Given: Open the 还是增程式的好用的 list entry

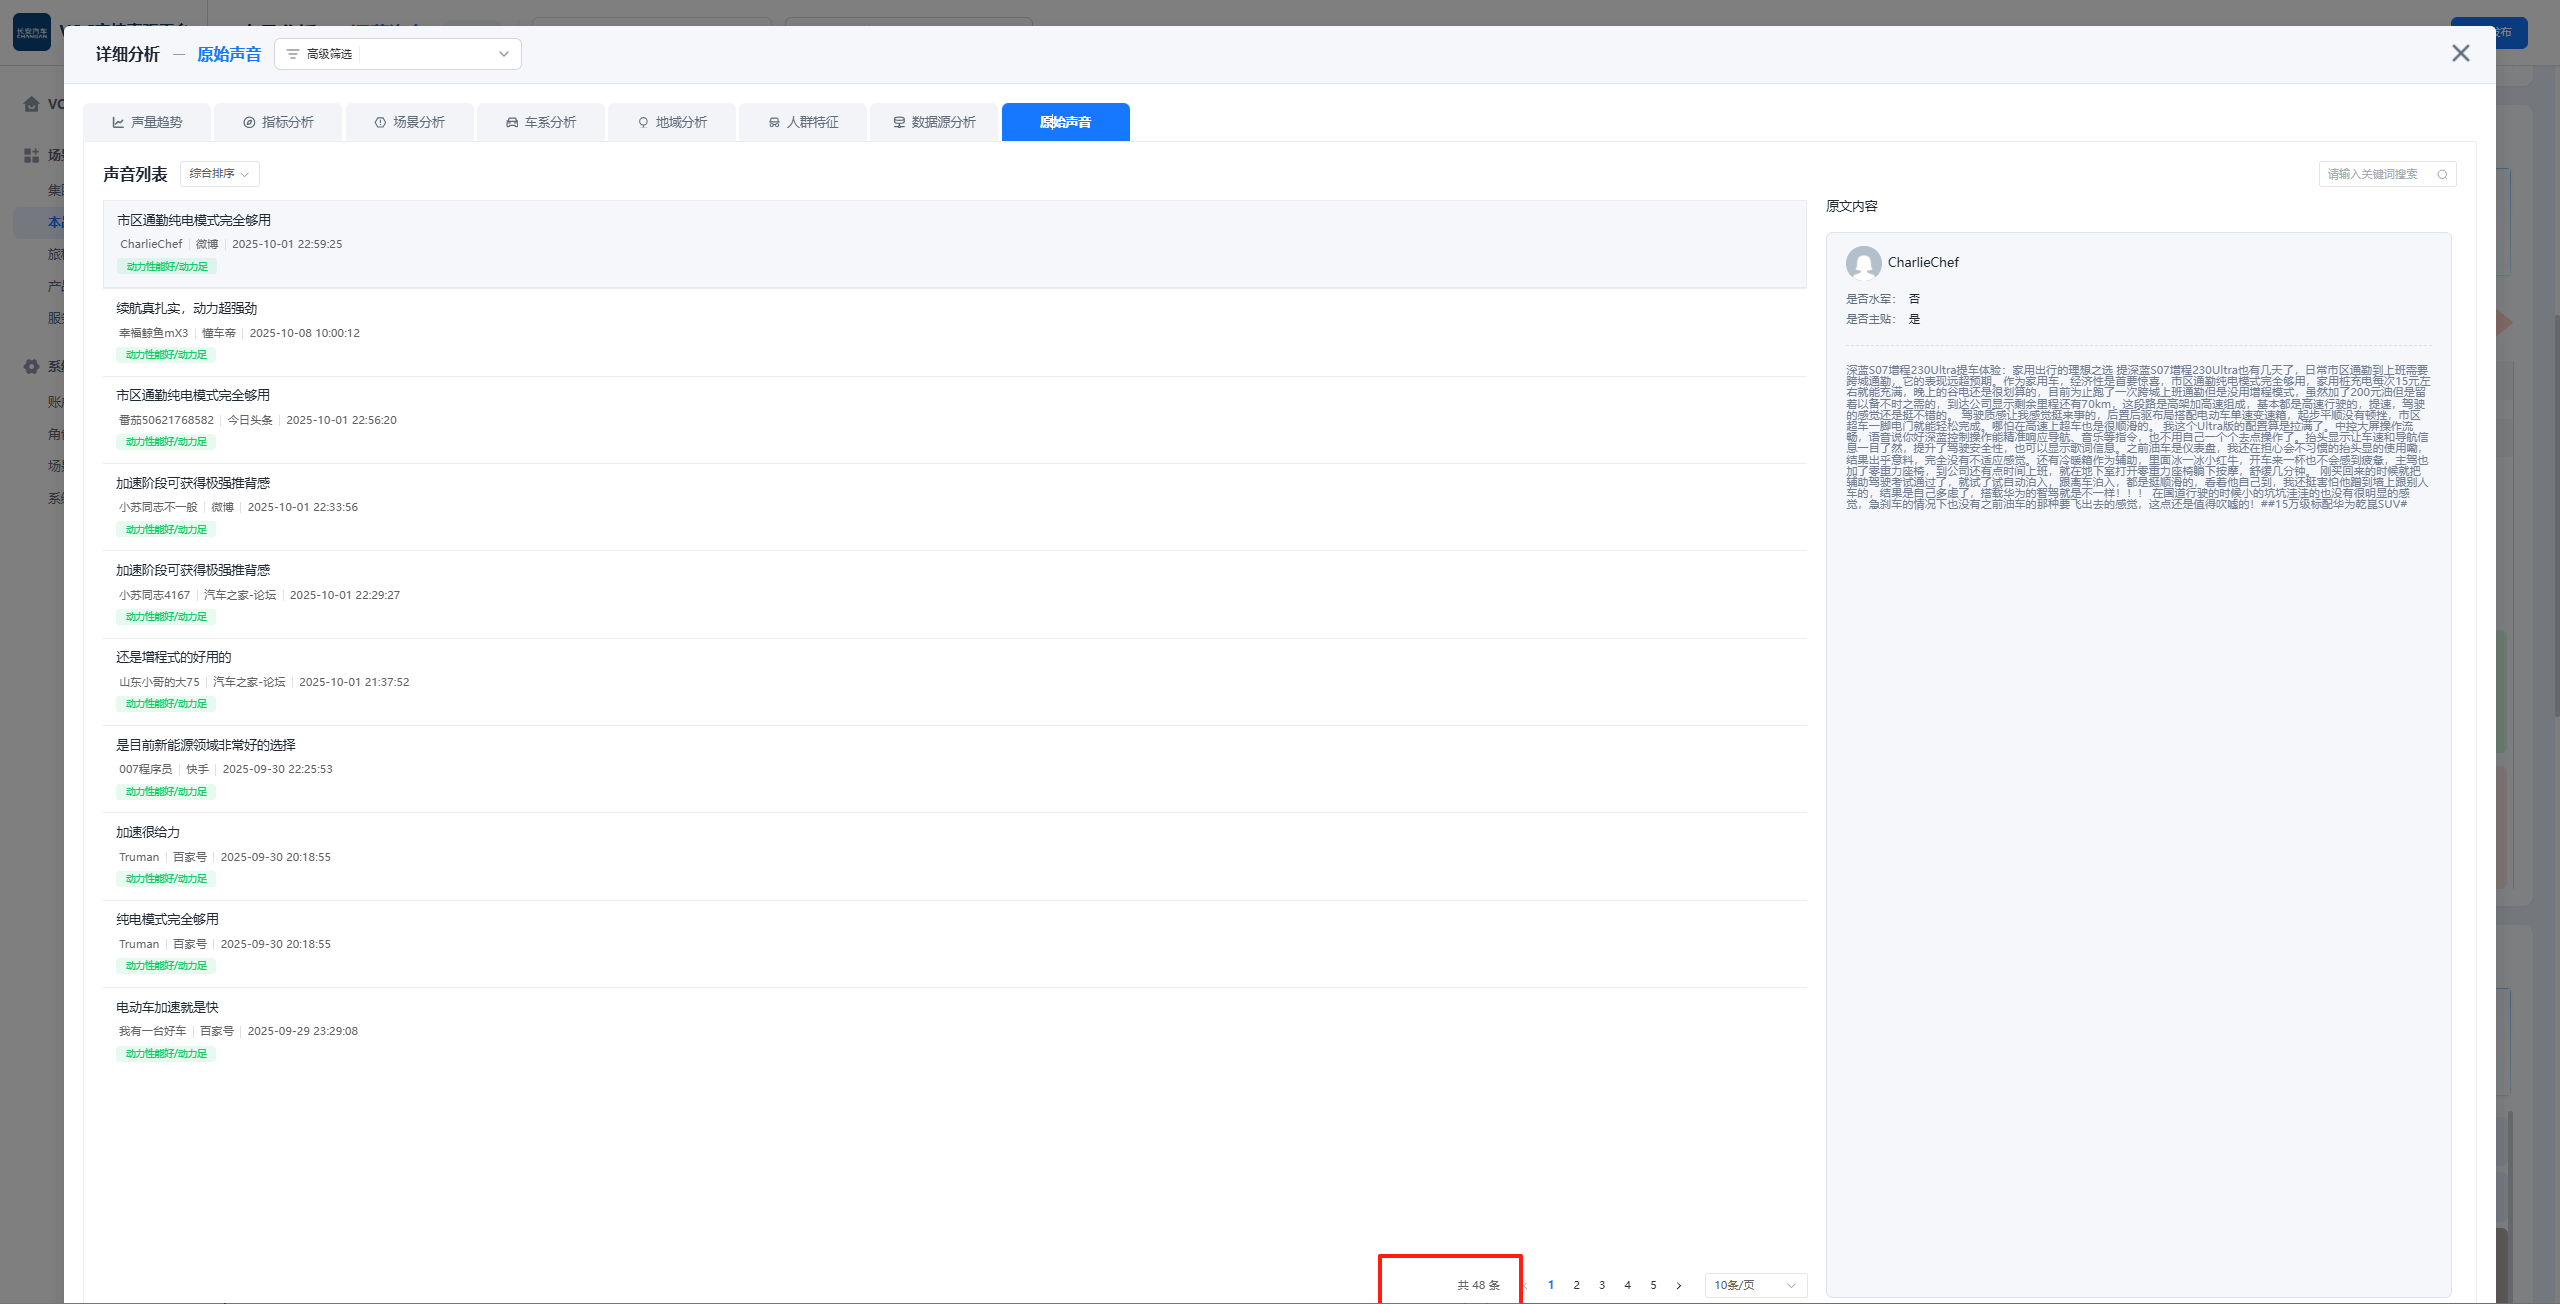Looking at the screenshot, I should 173,657.
